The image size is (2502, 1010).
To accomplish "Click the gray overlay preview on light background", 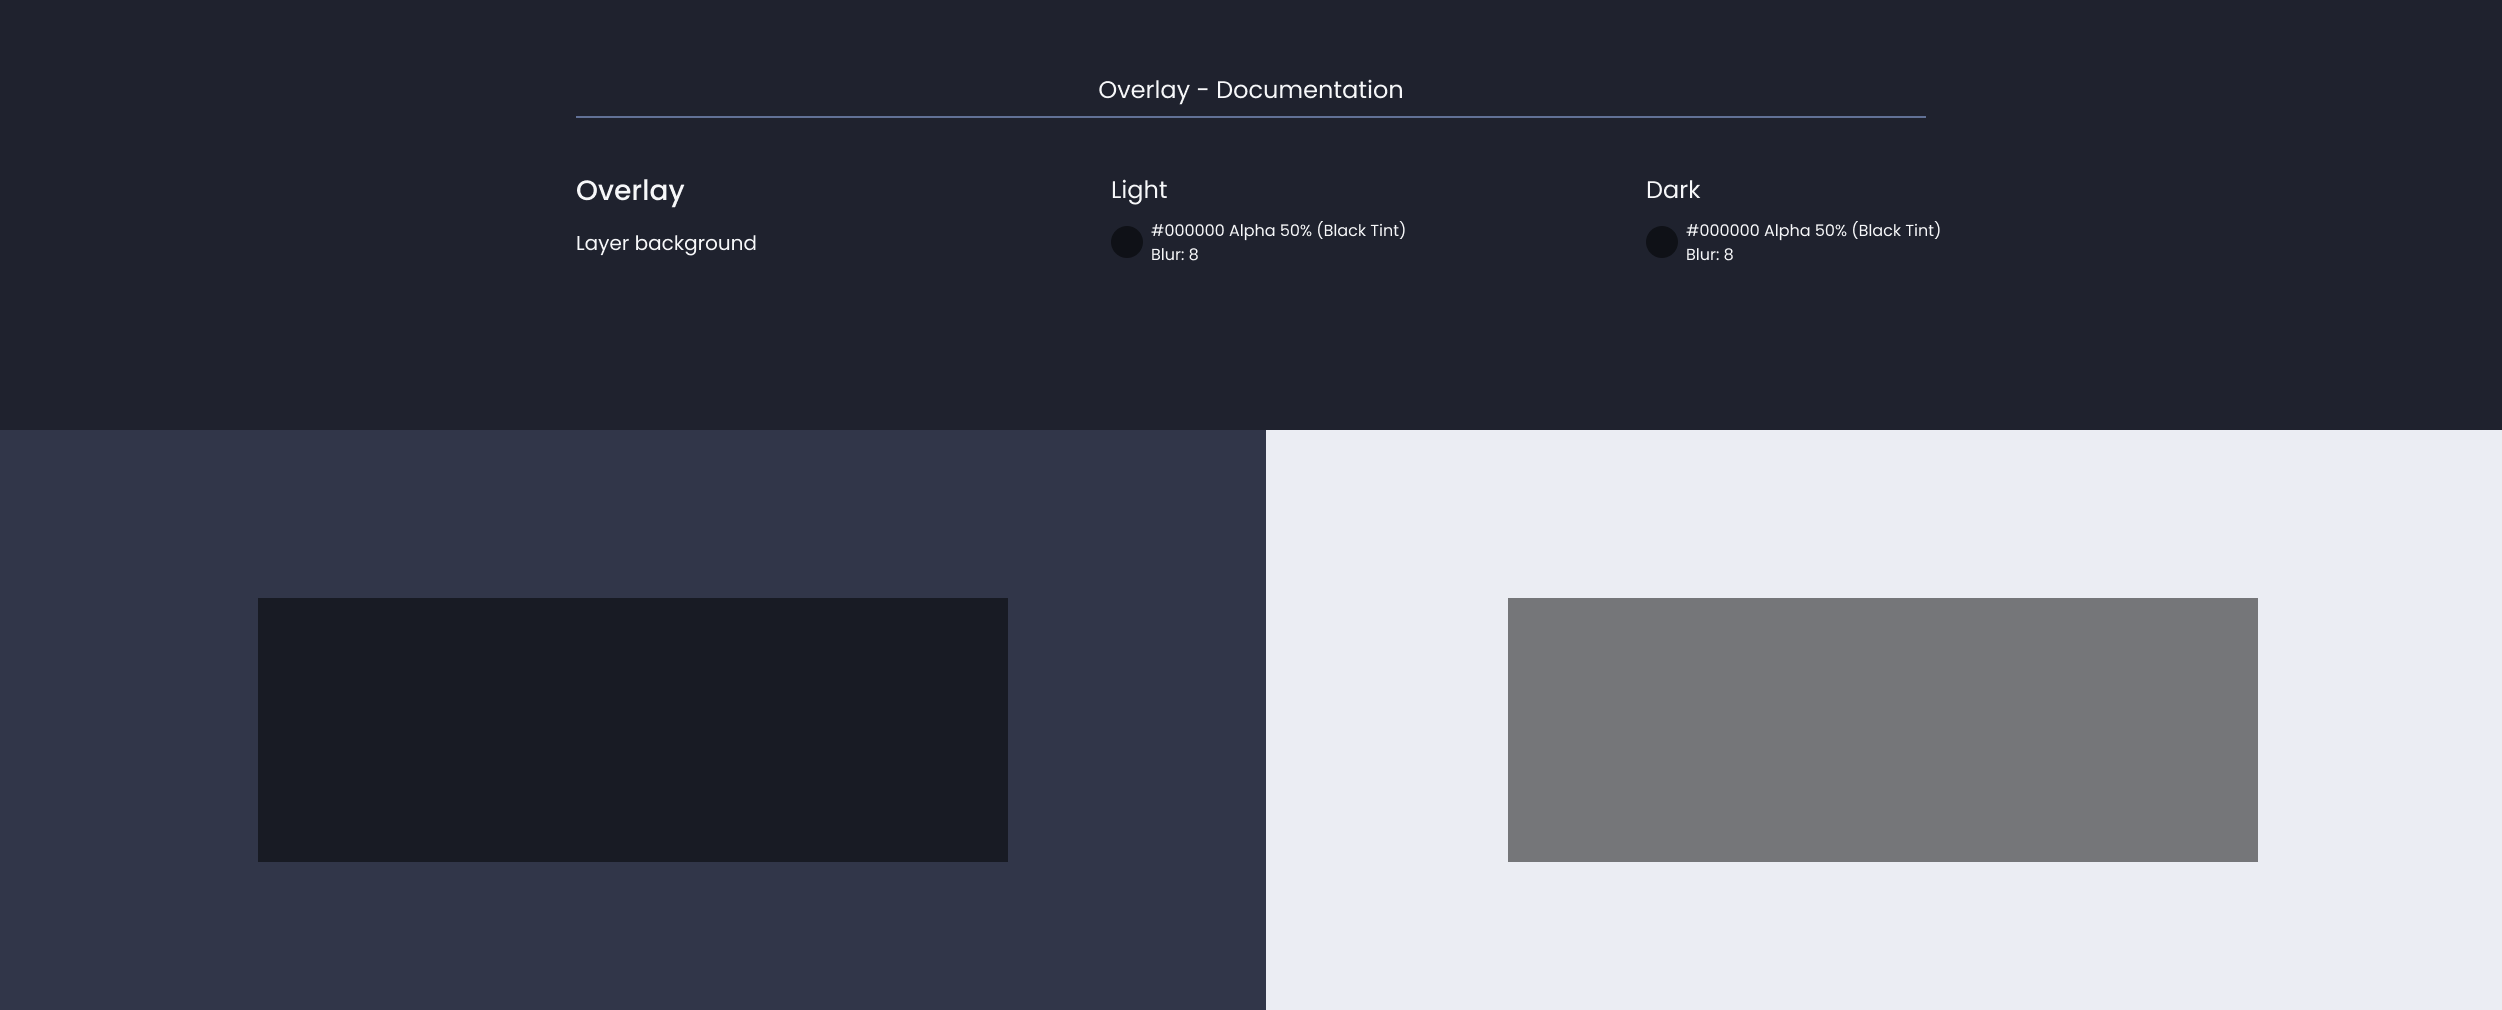I will pyautogui.click(x=1883, y=730).
